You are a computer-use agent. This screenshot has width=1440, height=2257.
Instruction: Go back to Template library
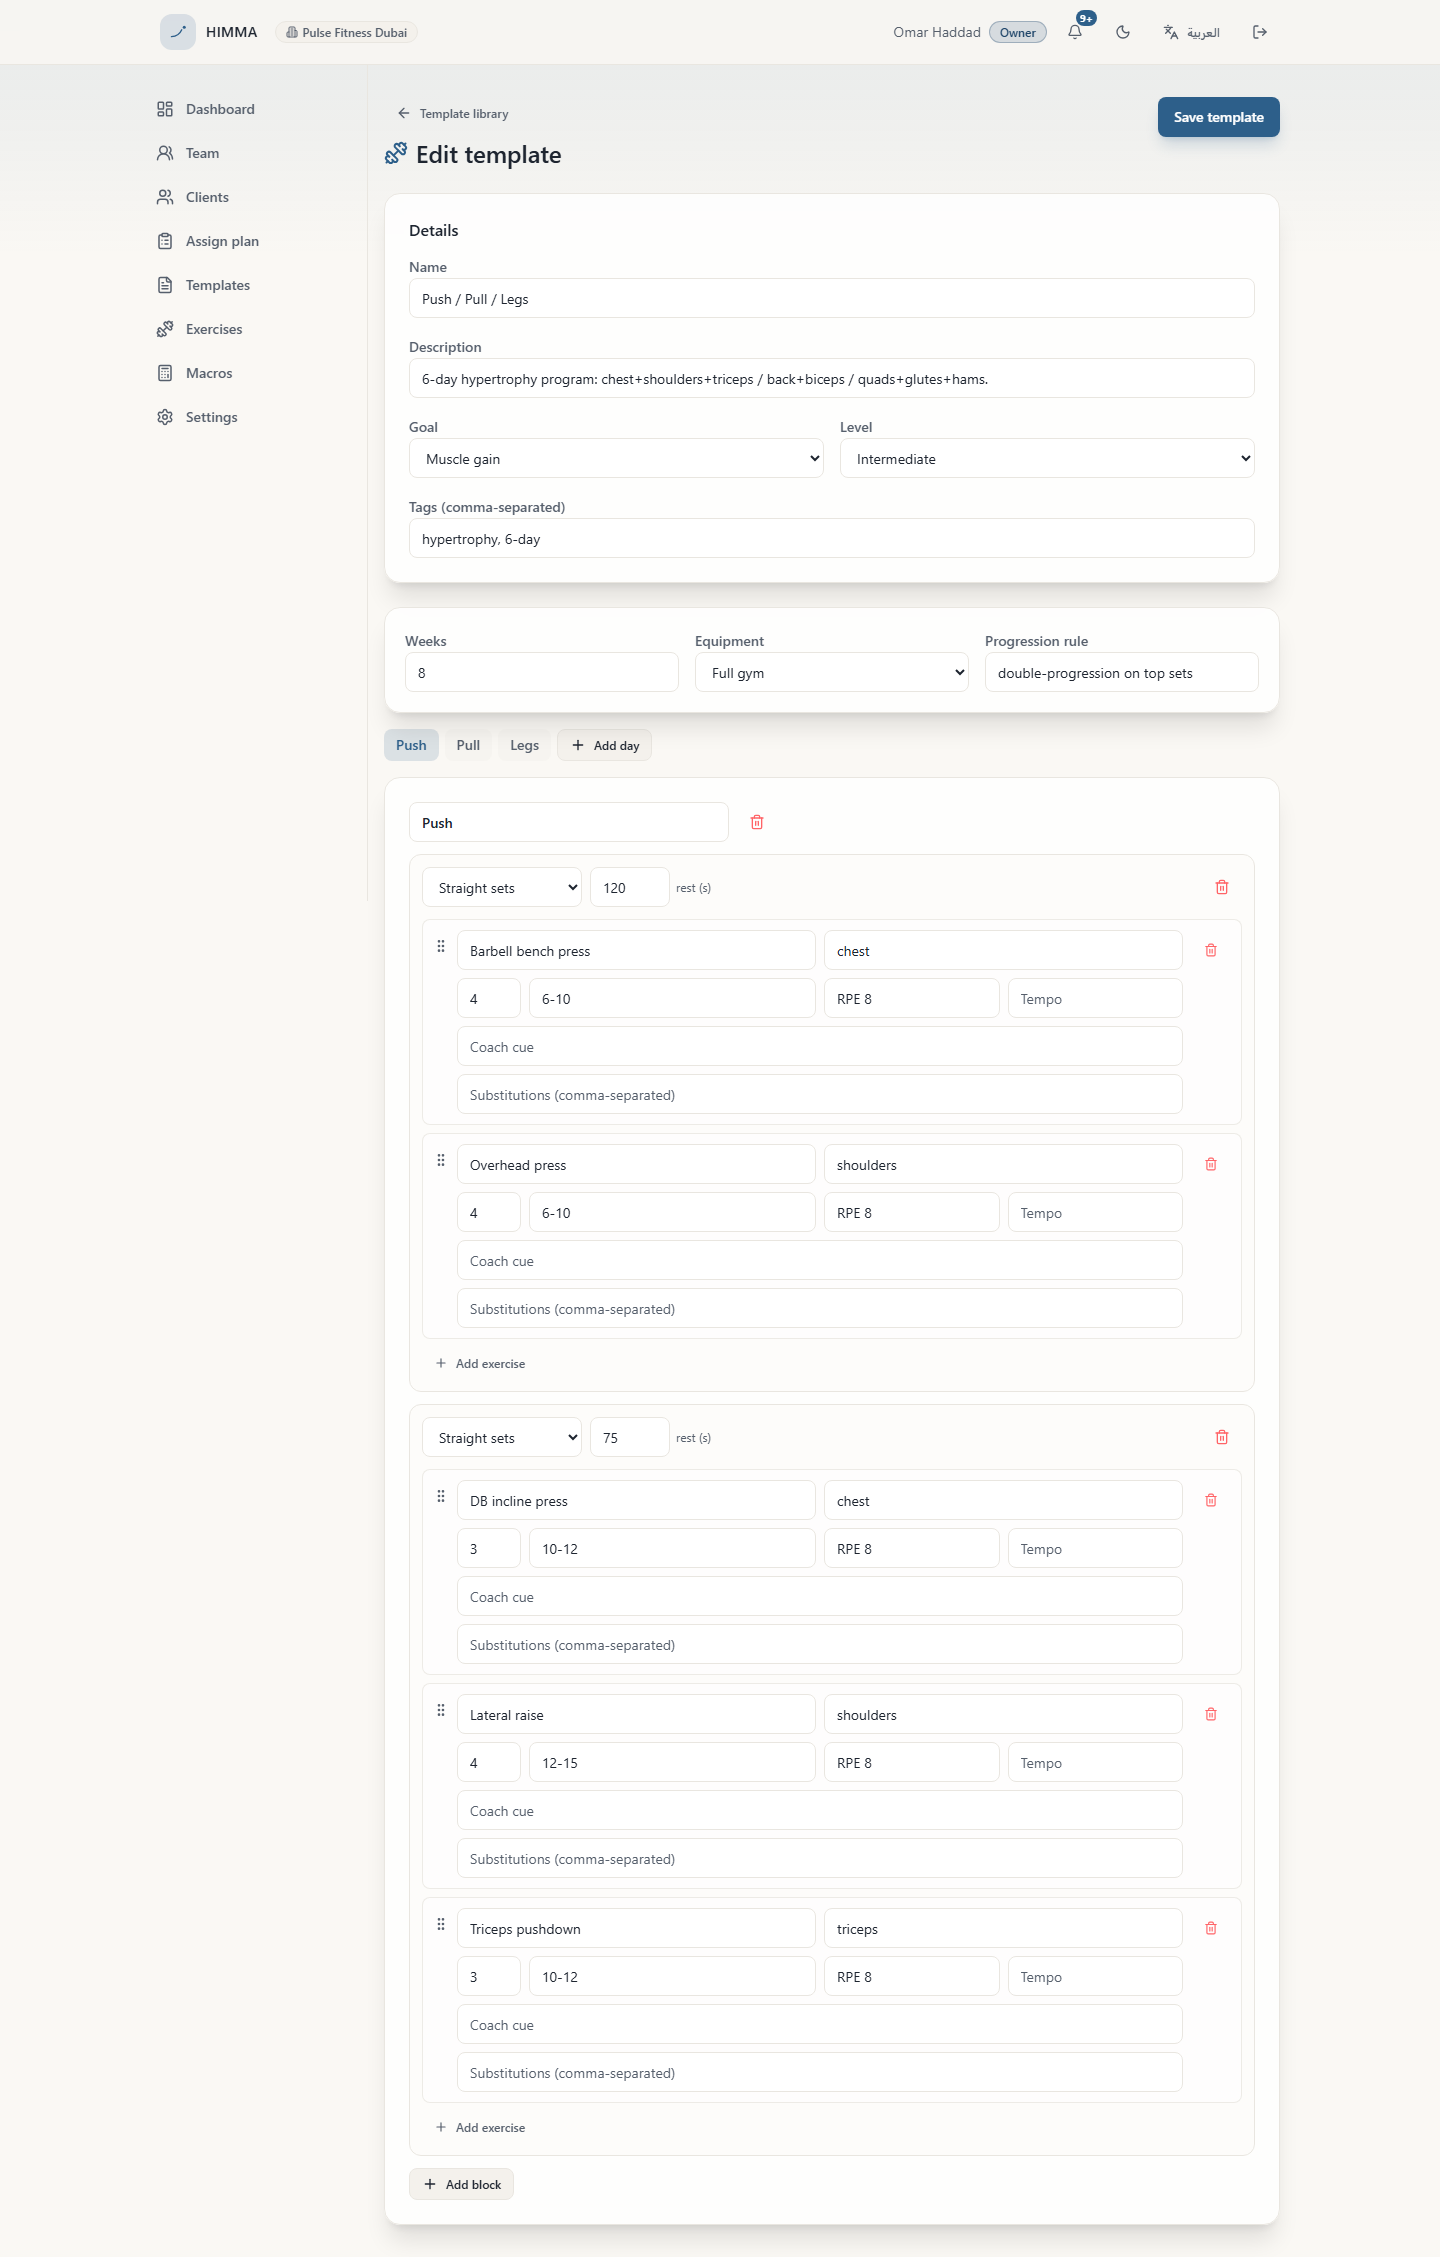pos(453,114)
